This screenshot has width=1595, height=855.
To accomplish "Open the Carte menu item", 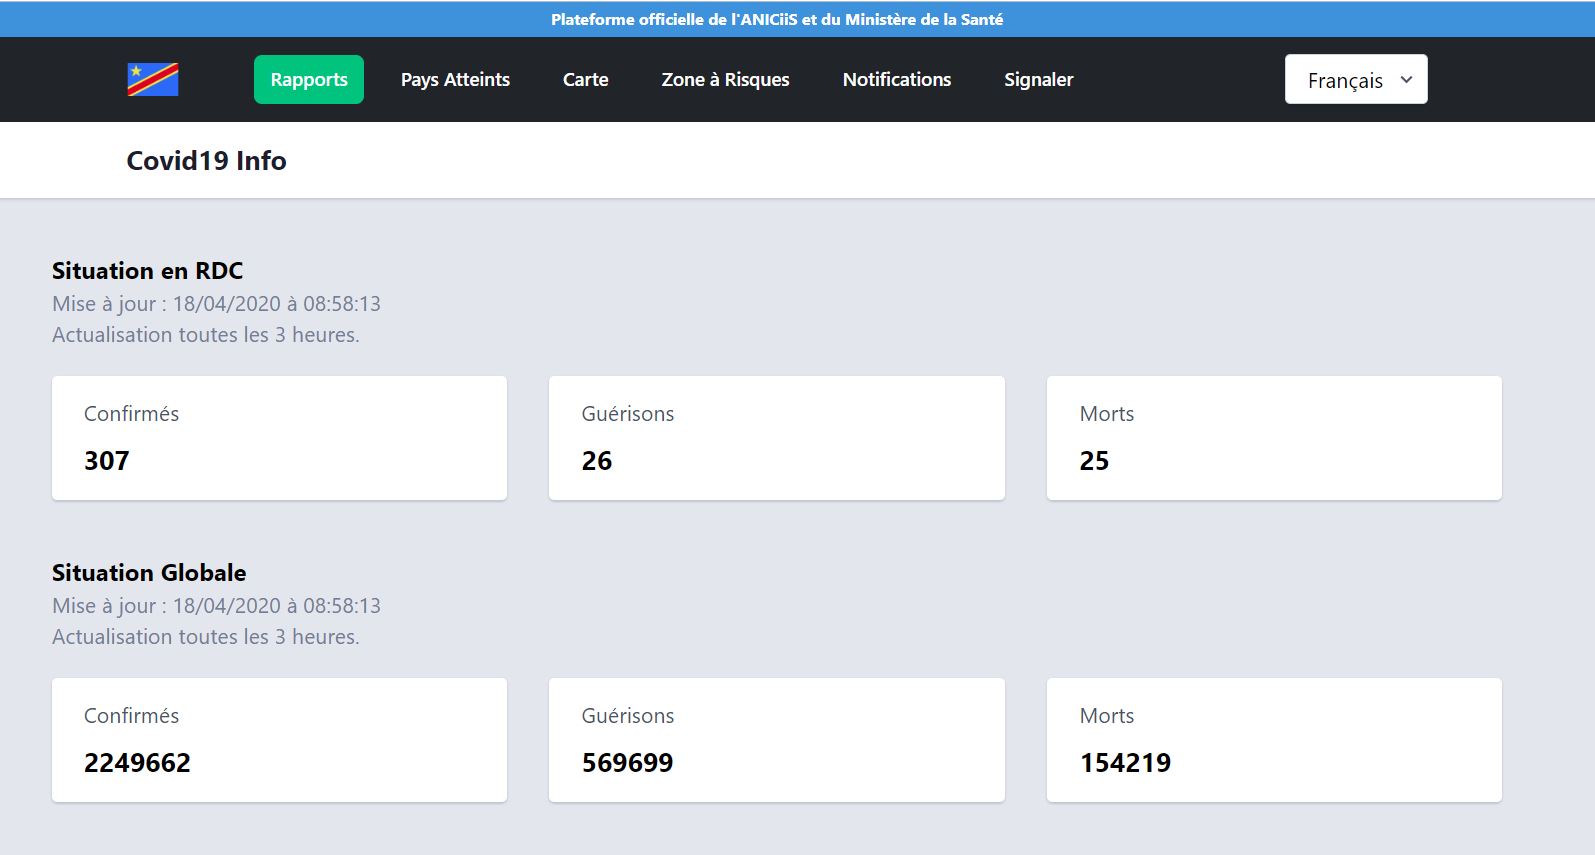I will tap(585, 80).
